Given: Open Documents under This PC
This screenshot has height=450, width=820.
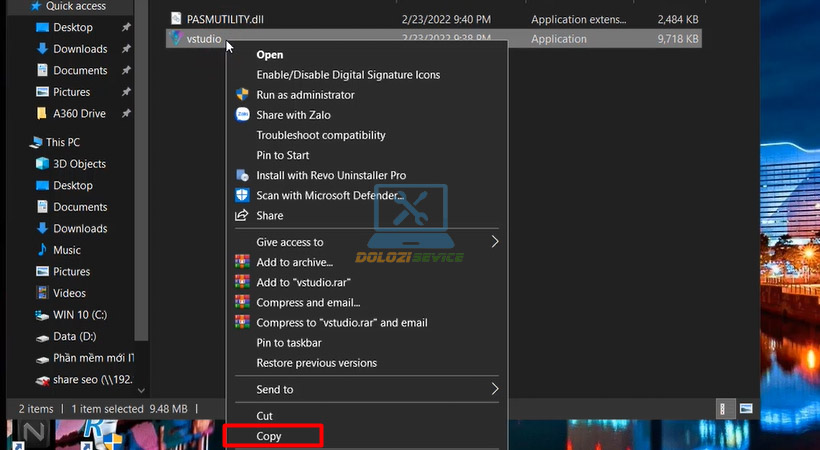Looking at the screenshot, I should tap(80, 207).
